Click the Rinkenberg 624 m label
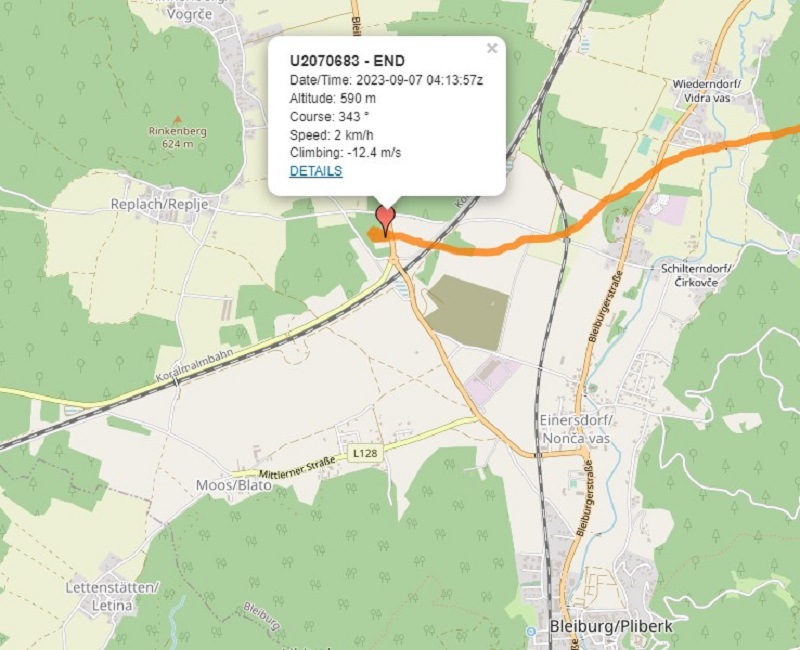 click(178, 137)
